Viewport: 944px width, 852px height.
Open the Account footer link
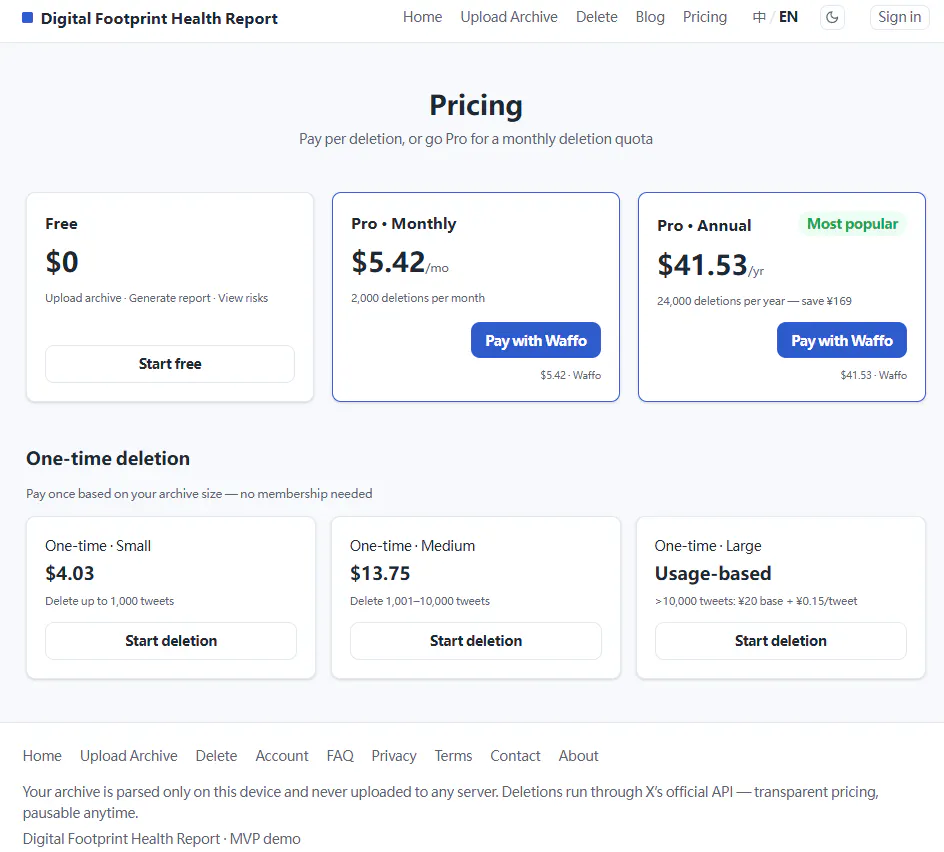[282, 756]
